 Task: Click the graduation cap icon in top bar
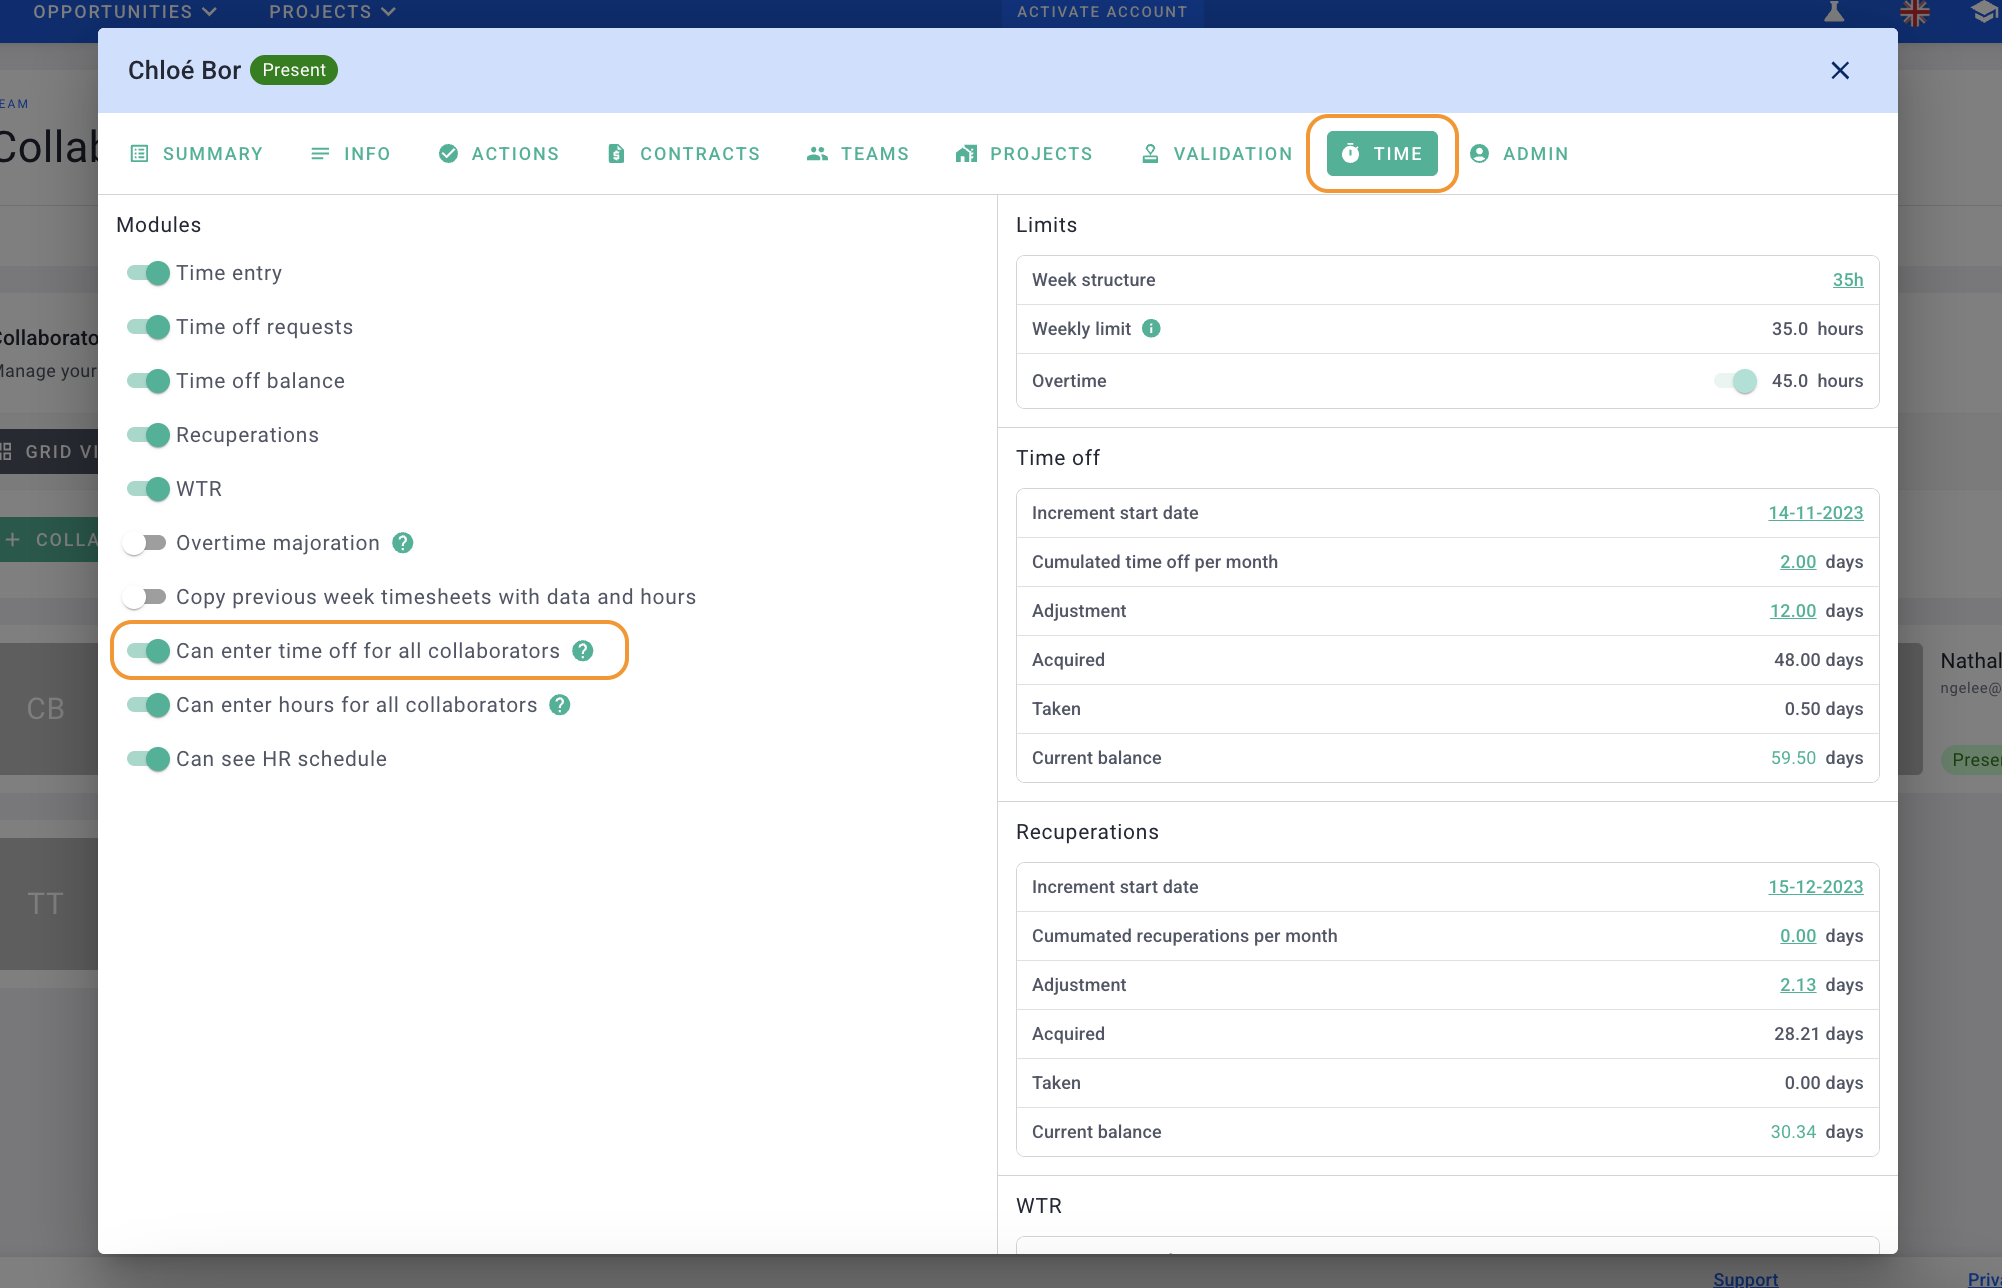pos(1984,12)
